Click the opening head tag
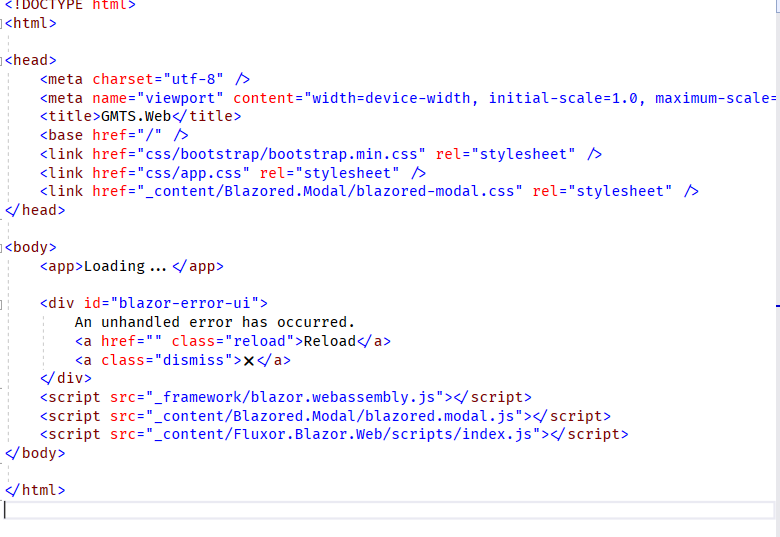The image size is (780, 537). pyautogui.click(x=31, y=60)
